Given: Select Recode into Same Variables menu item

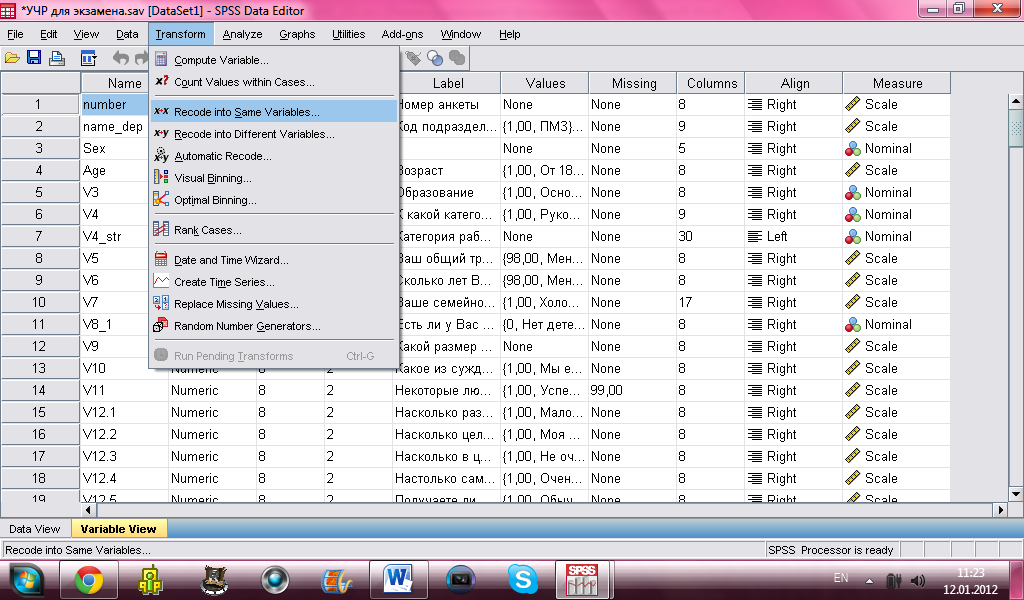Looking at the screenshot, I should coord(274,112).
